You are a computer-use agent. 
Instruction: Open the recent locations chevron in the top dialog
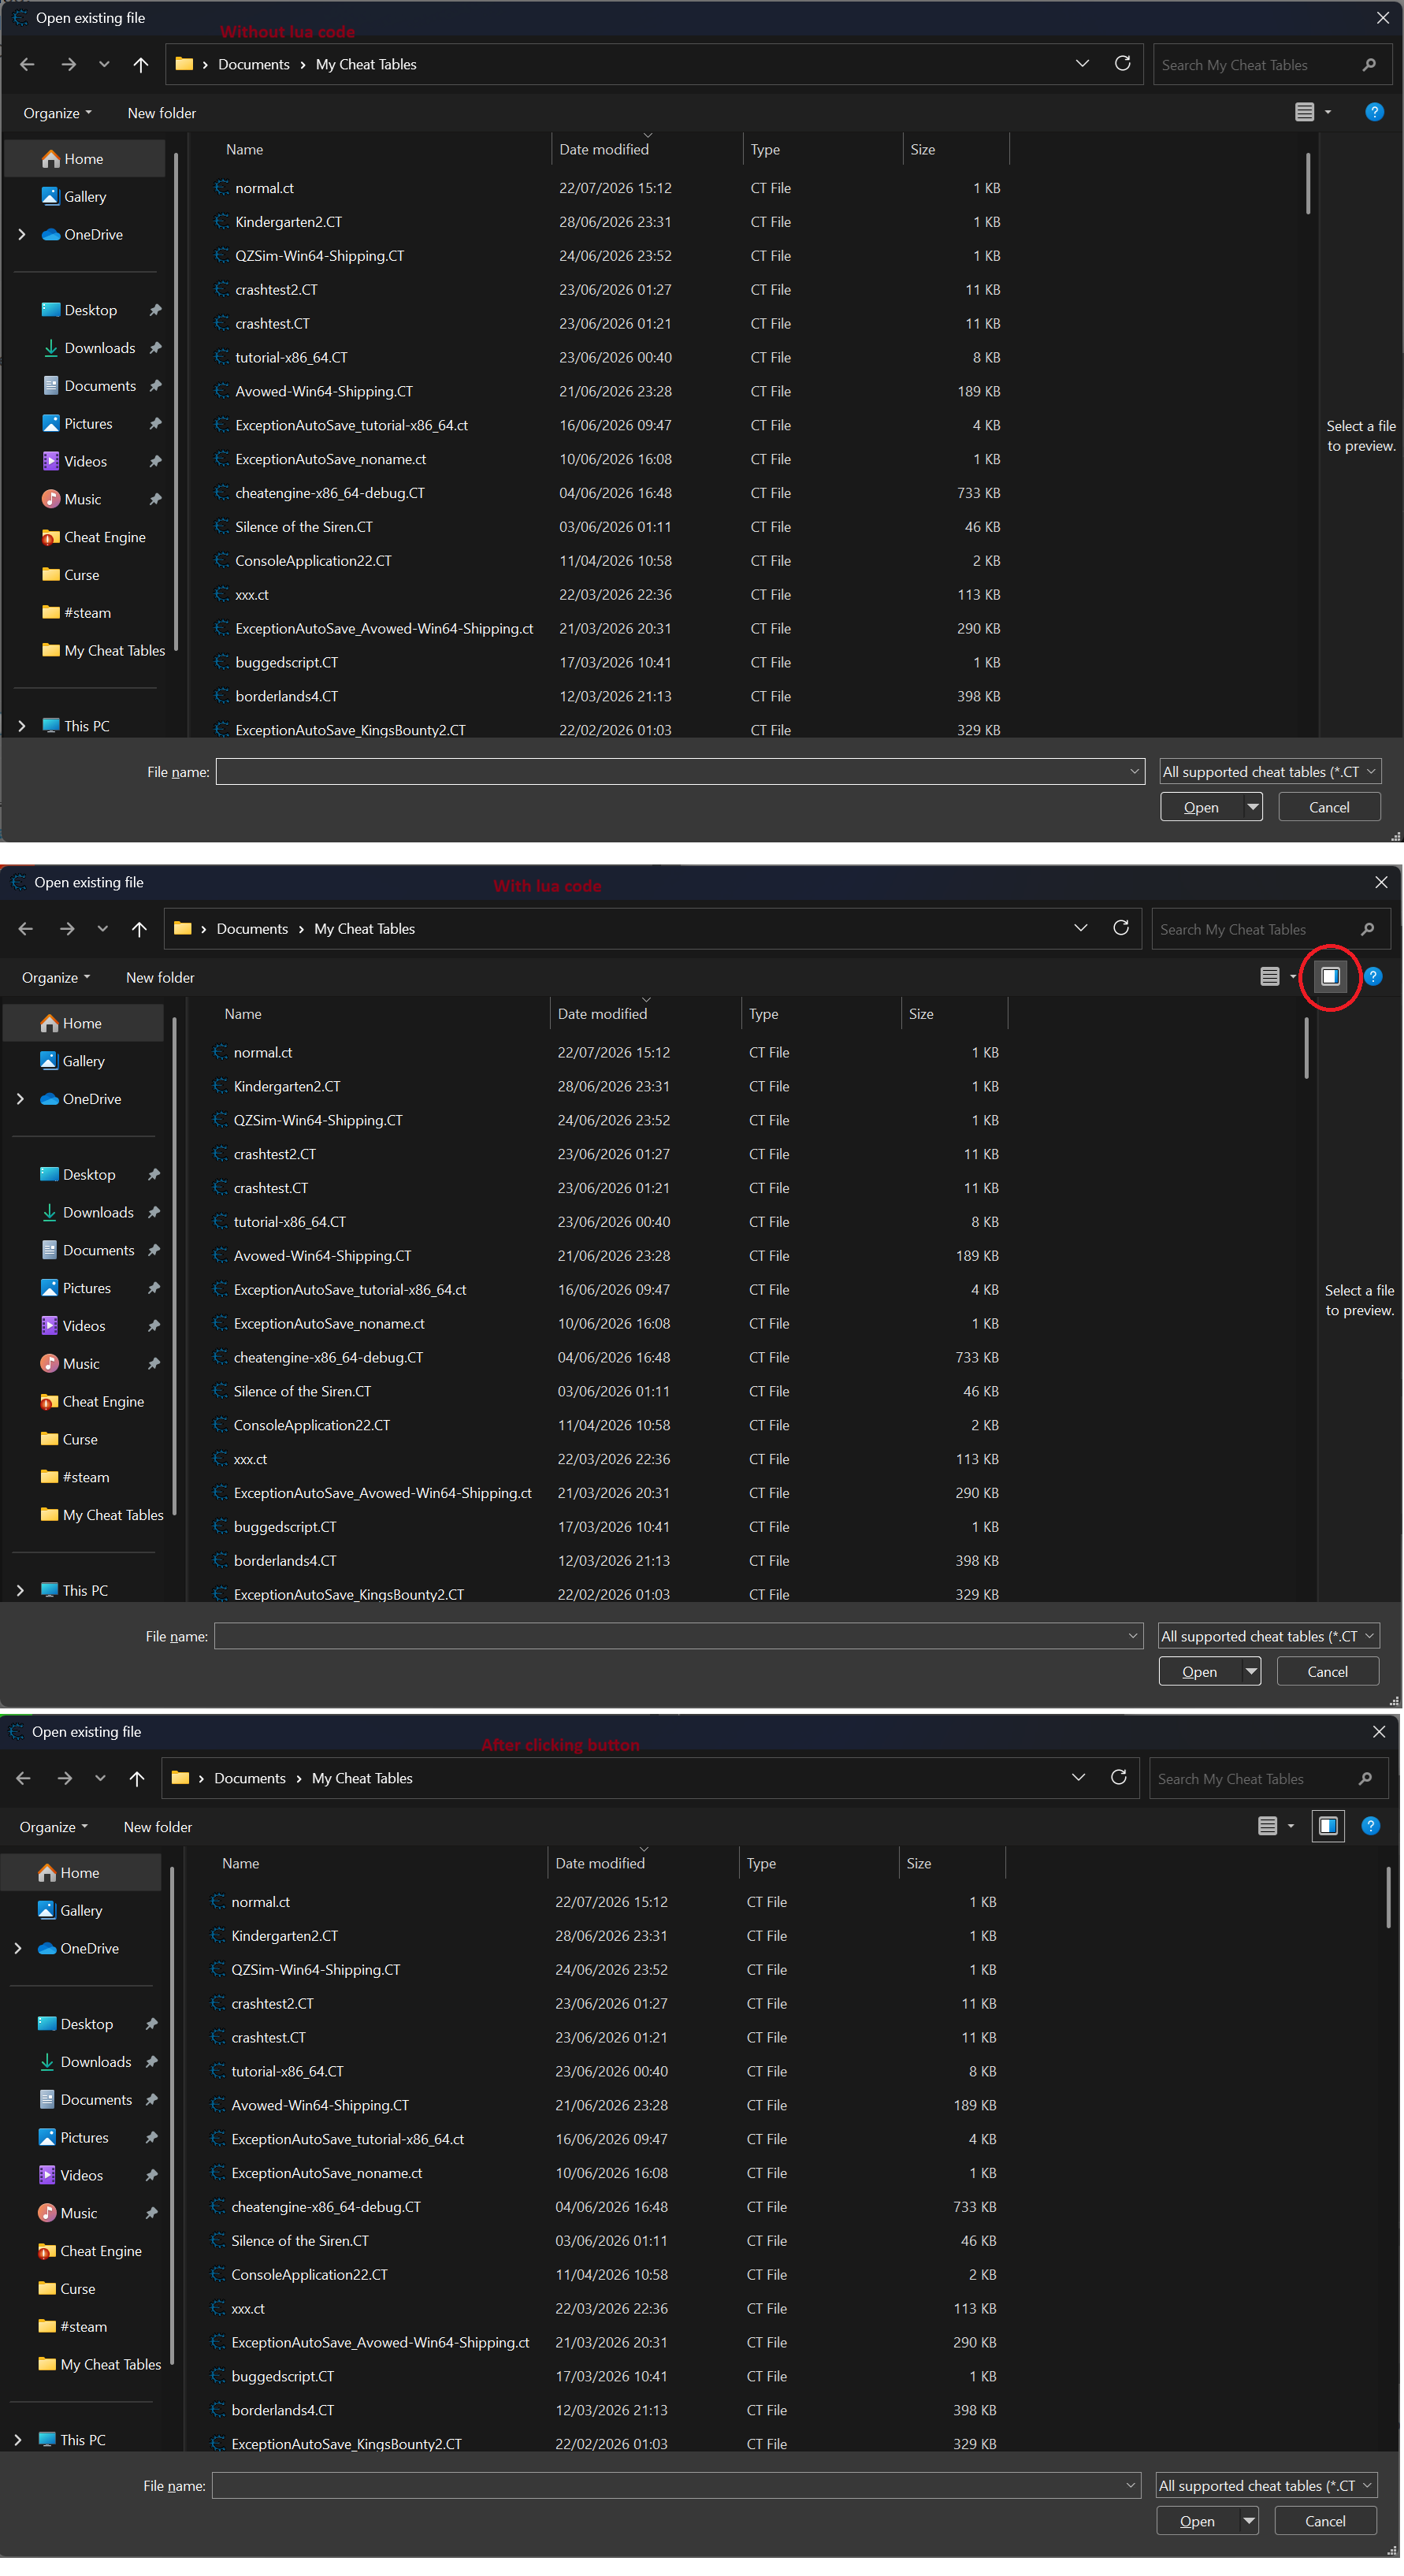coord(104,65)
